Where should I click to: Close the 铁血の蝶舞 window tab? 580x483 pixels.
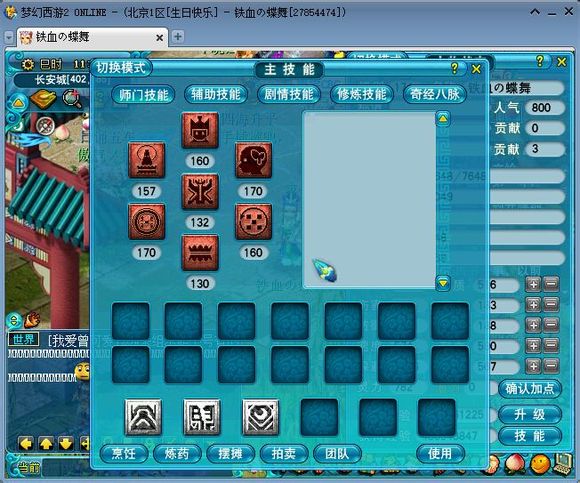[x=159, y=38]
